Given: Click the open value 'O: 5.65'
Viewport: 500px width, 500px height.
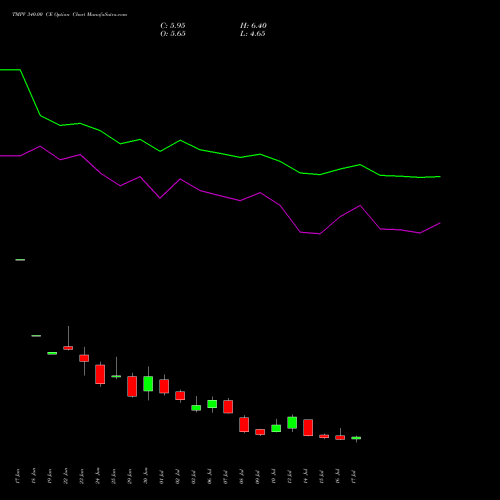Looking at the screenshot, I should coord(173,34).
